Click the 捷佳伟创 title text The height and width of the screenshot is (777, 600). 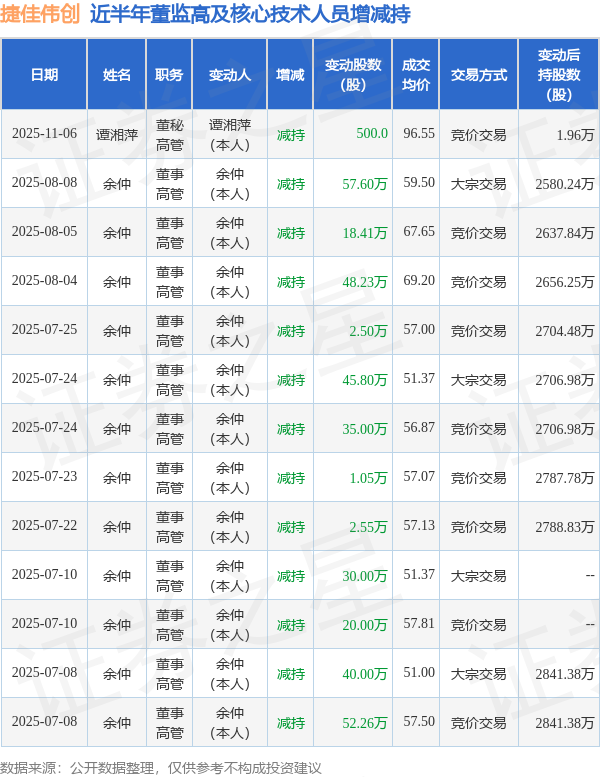(x=40, y=13)
